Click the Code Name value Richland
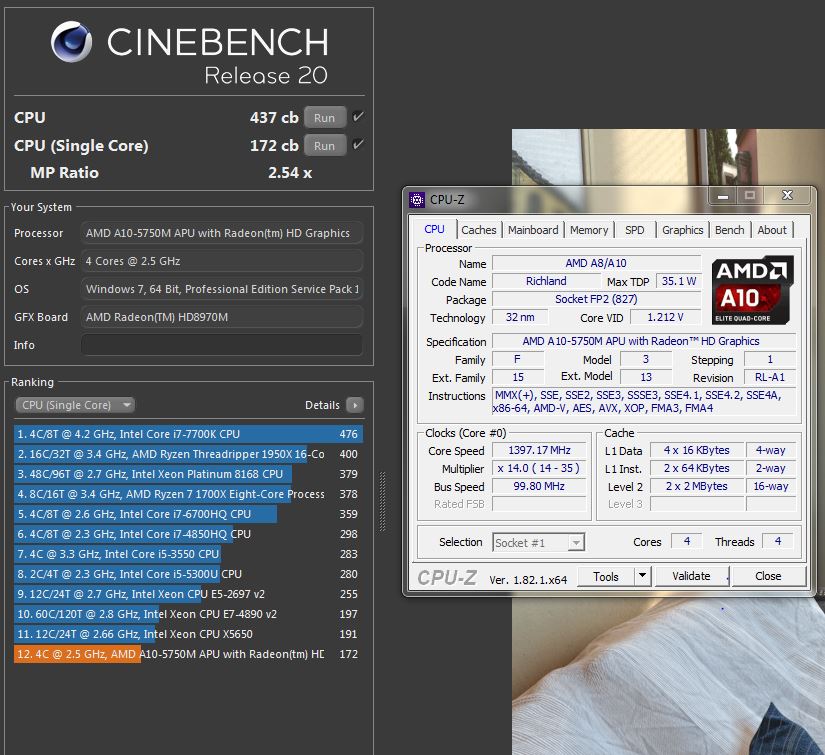Image resolution: width=825 pixels, height=755 pixels. (546, 281)
